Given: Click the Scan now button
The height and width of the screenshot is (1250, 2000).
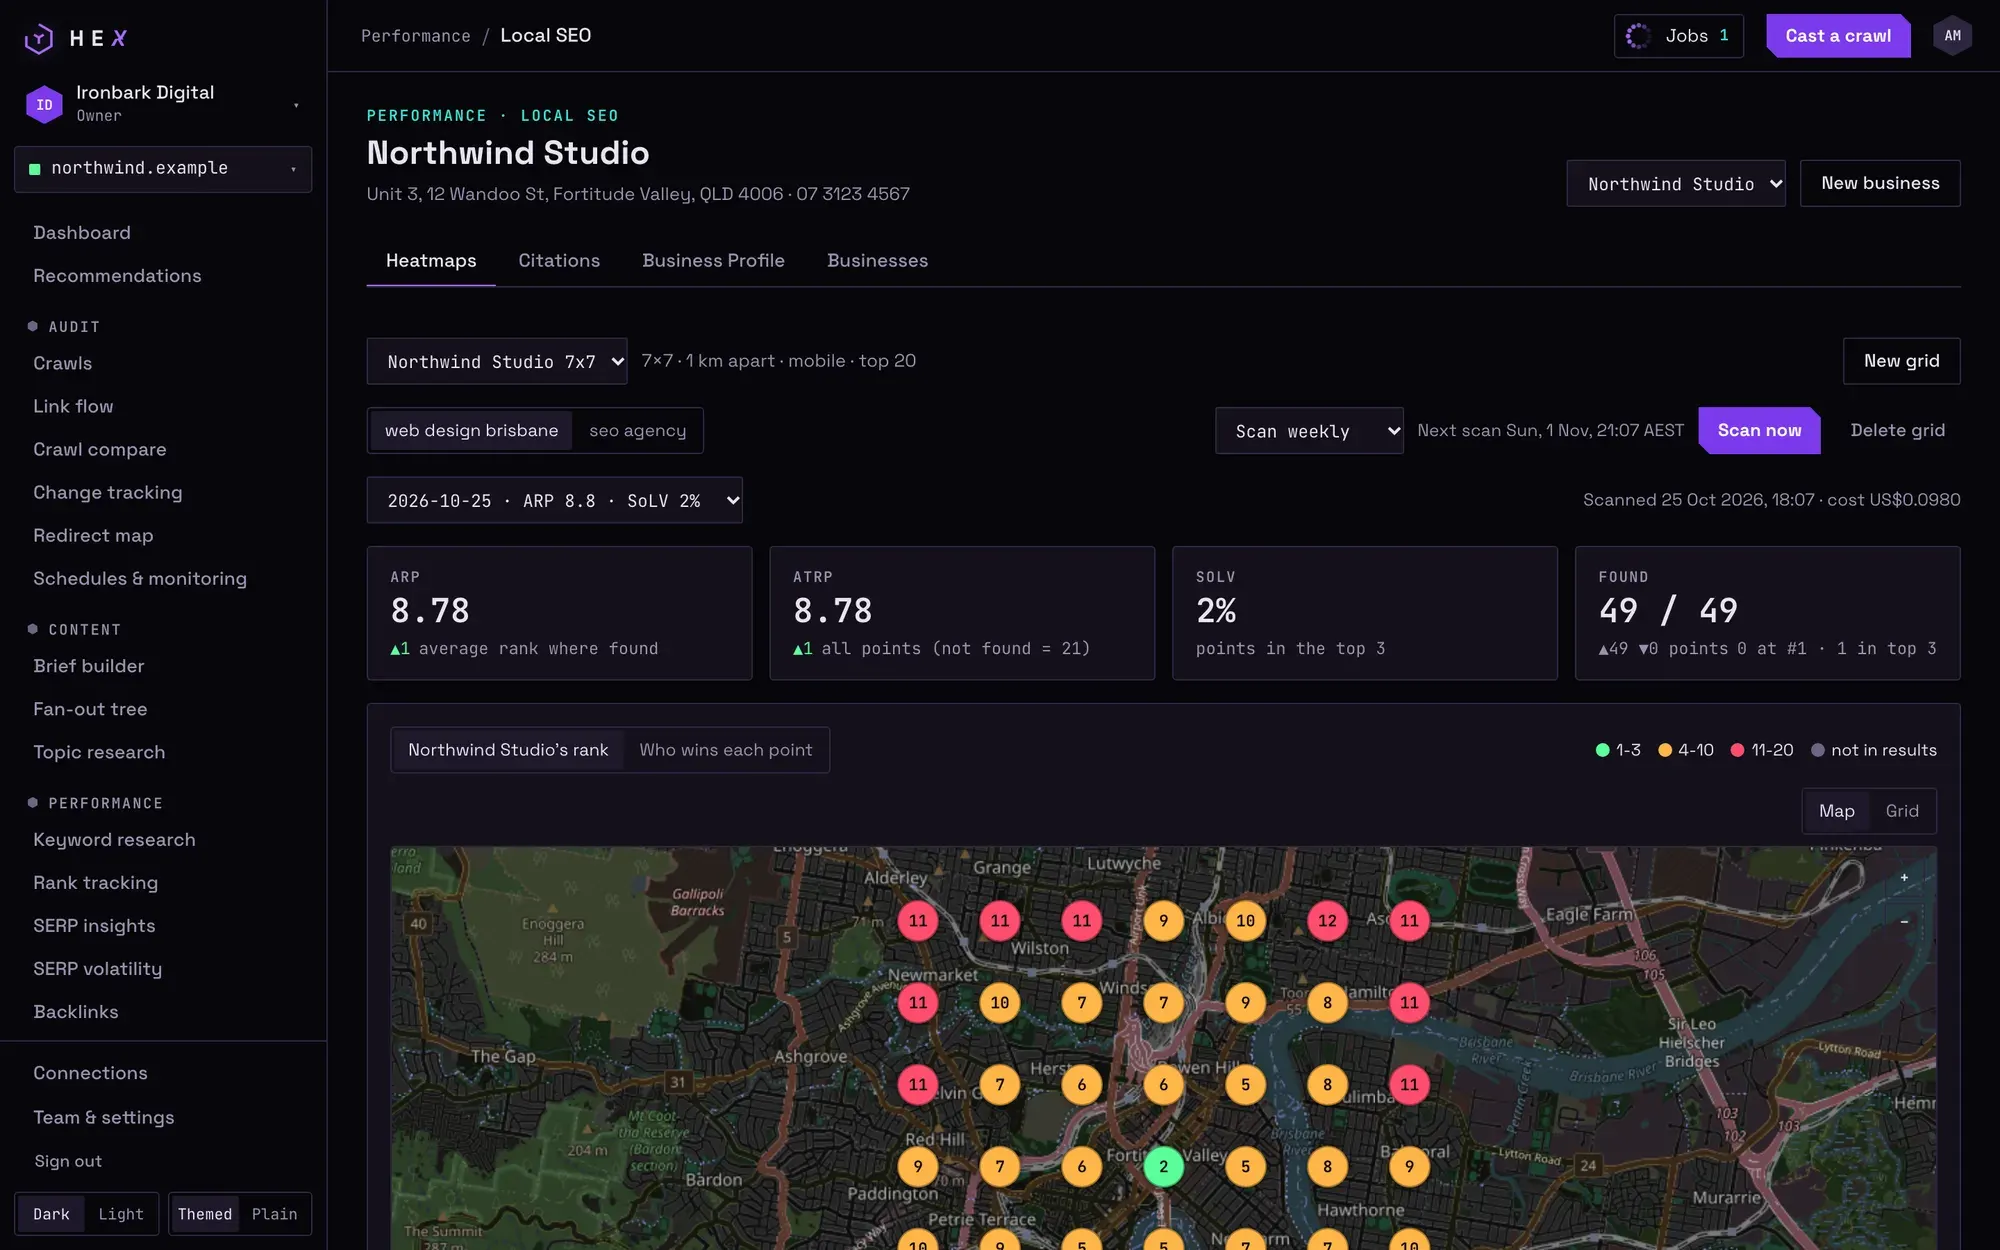Looking at the screenshot, I should [1759, 431].
